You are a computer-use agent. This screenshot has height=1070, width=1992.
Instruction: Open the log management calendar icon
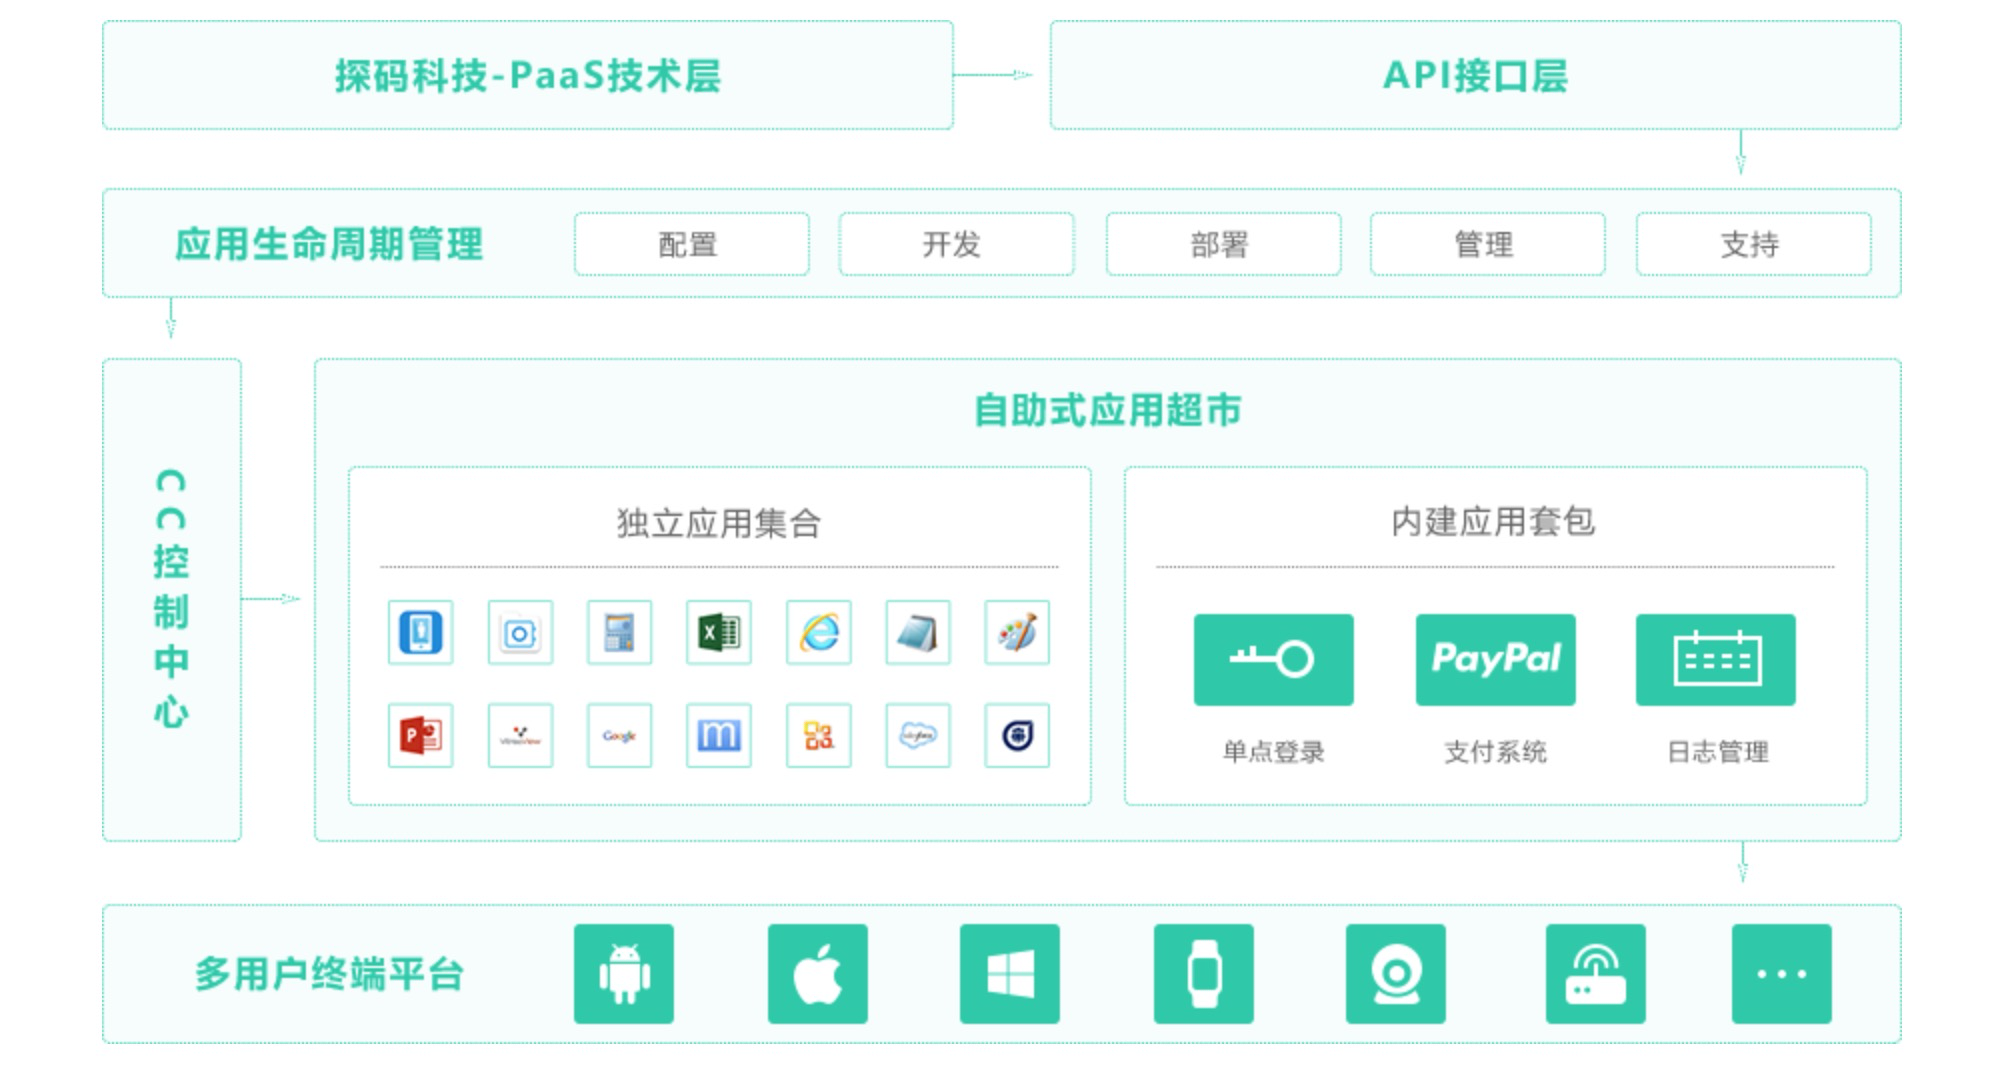pyautogui.click(x=1716, y=660)
